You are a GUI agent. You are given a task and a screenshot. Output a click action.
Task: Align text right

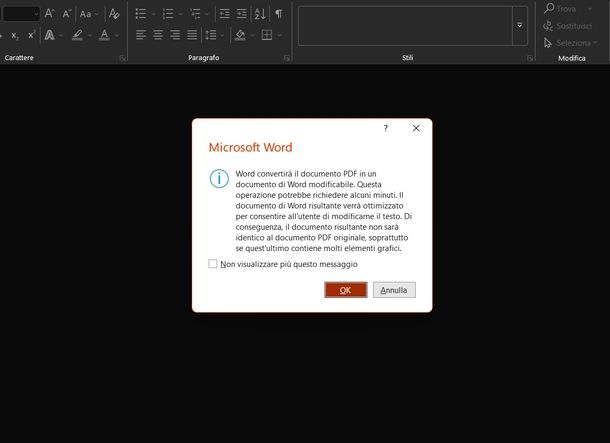coord(175,35)
